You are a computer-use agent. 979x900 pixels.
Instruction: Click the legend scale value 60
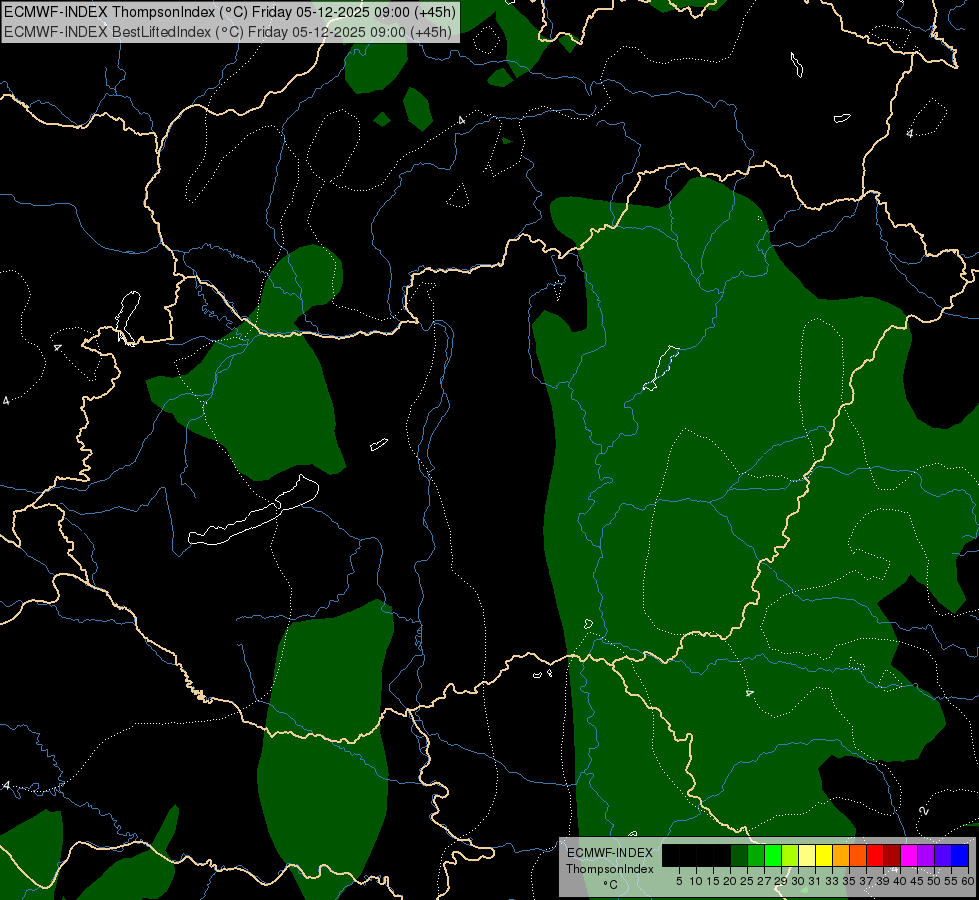[967, 880]
